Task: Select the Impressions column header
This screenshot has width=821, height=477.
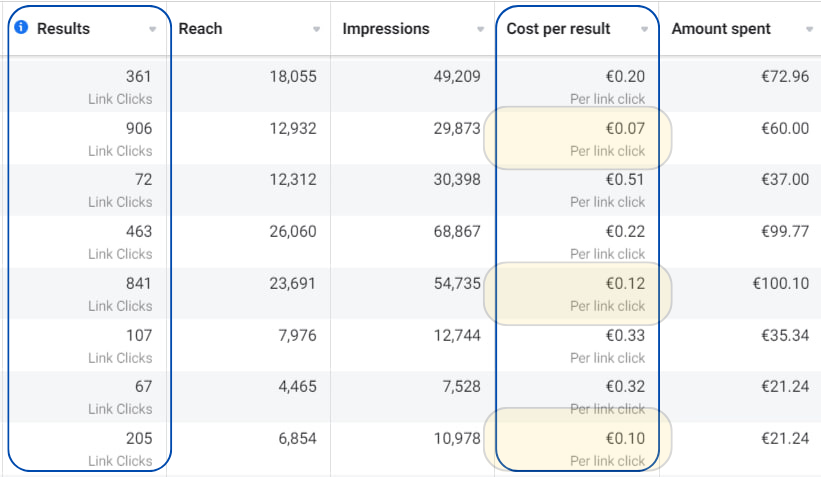Action: [x=386, y=28]
